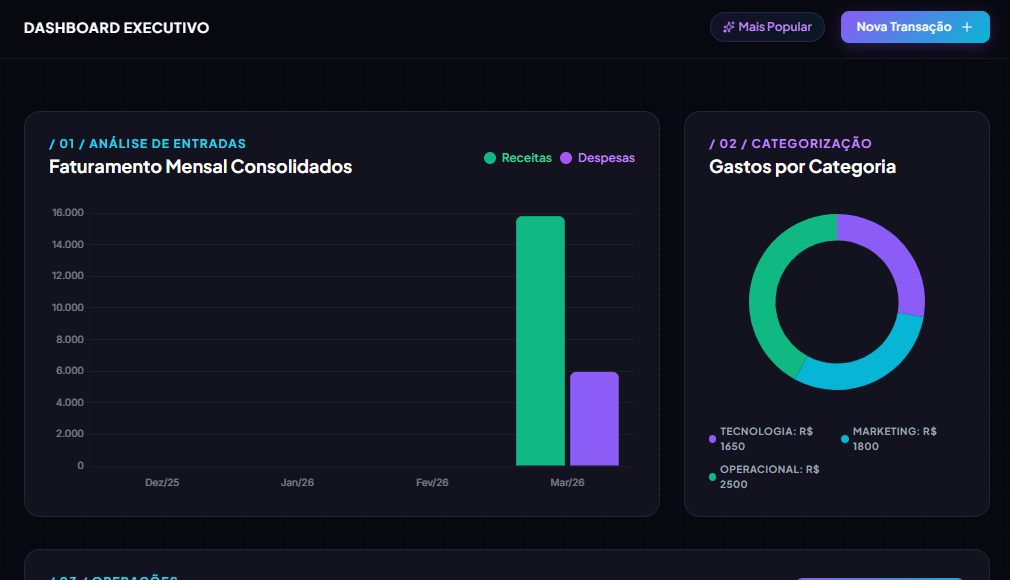Click the Faturamento Mensal Consolidados heading
Image resolution: width=1010 pixels, height=580 pixels.
tap(200, 167)
